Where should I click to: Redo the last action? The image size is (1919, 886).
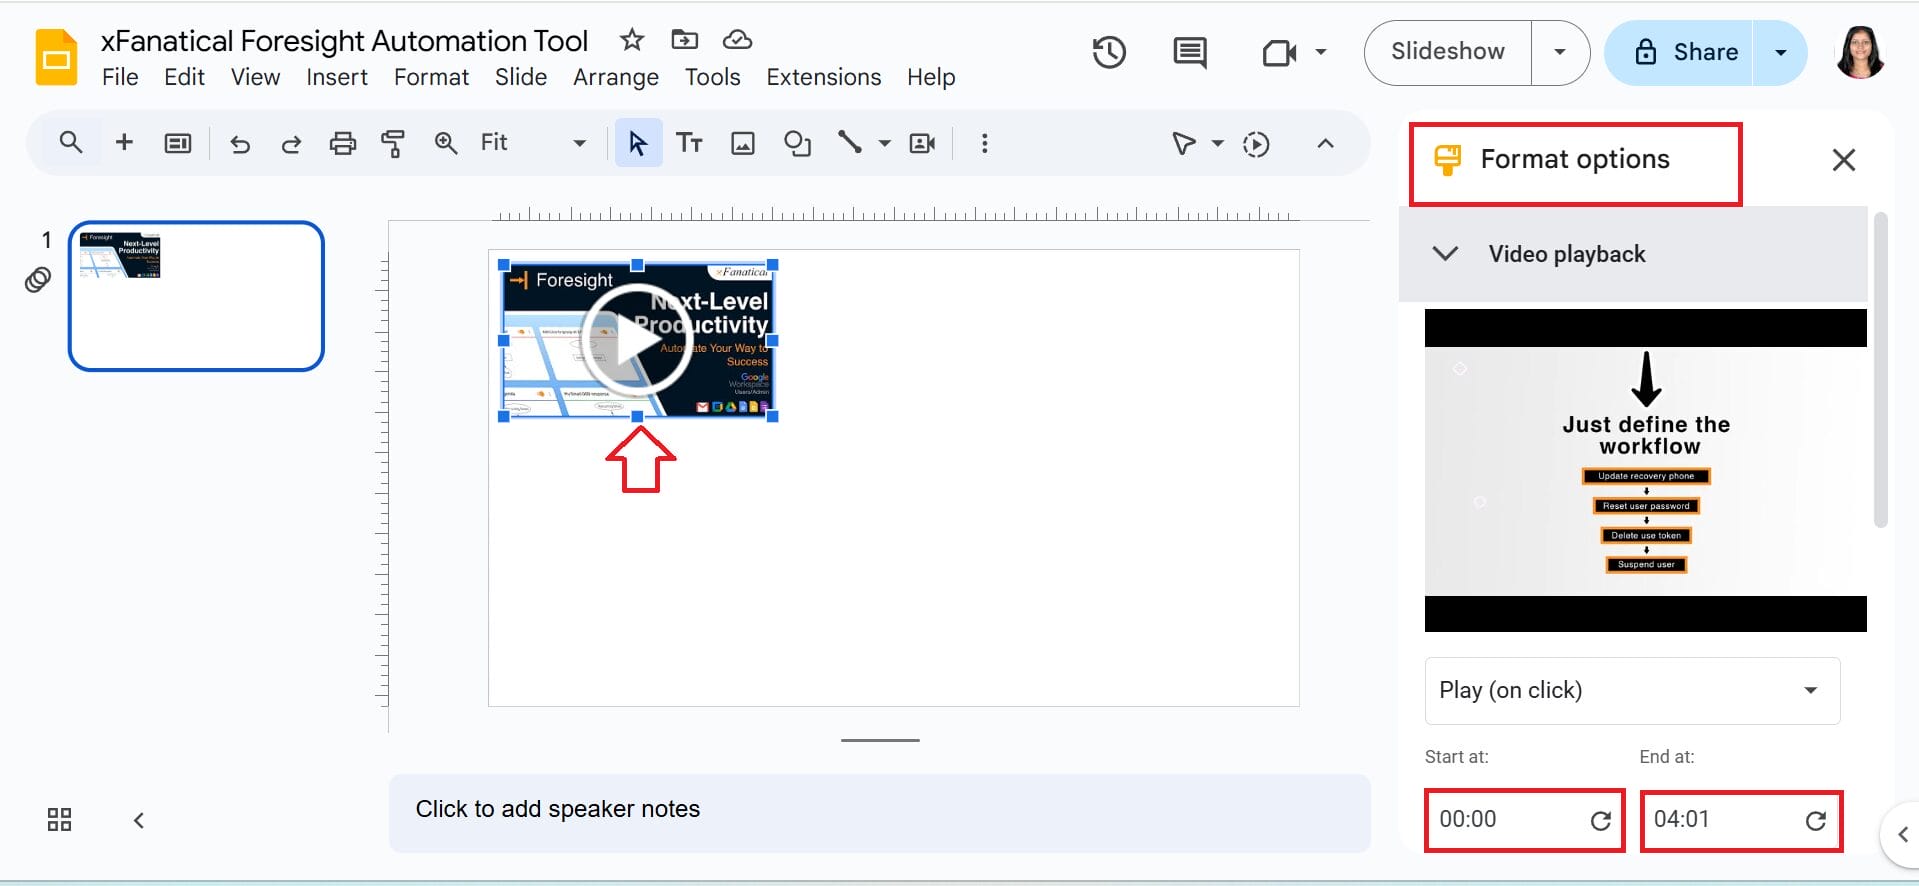click(x=291, y=144)
